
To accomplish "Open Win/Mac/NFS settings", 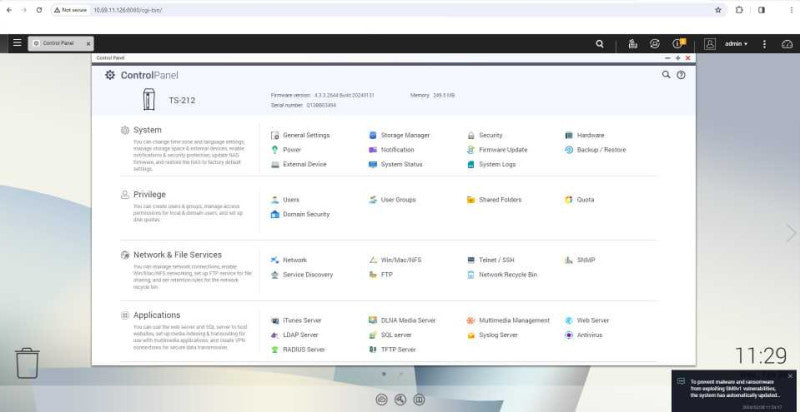I will pyautogui.click(x=395, y=260).
